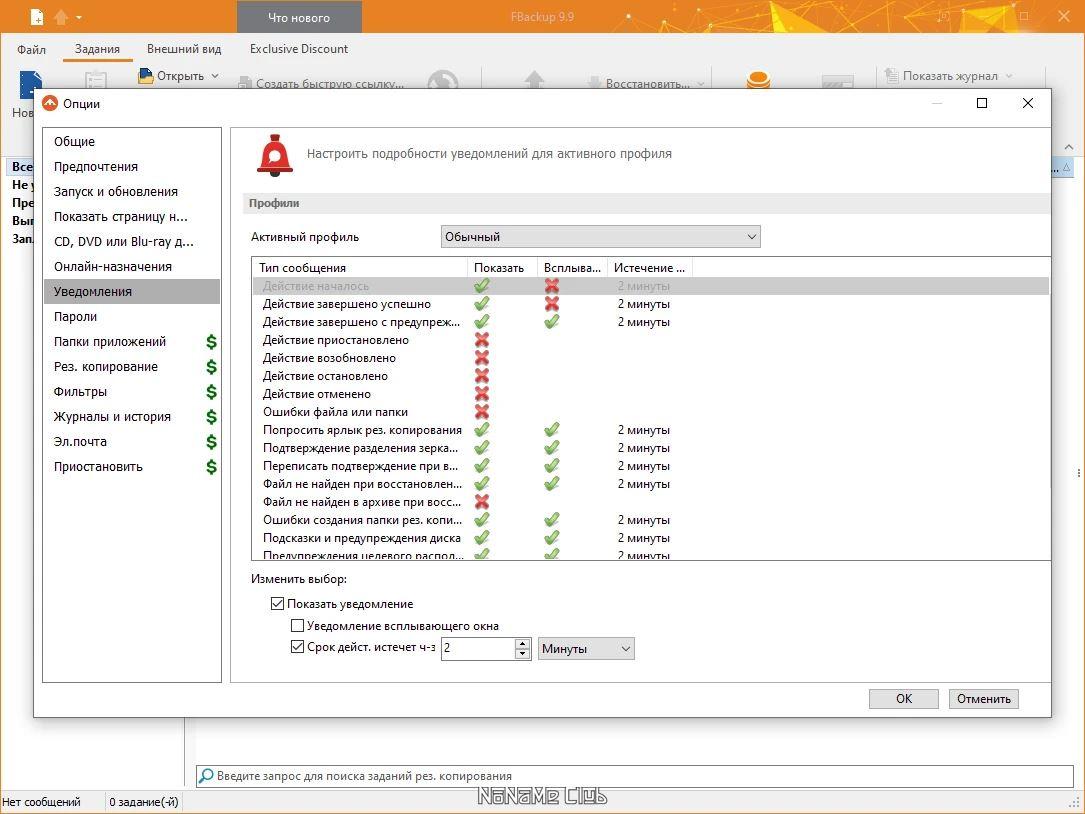Toggle Показать mark for Действие приостановлено
Image resolution: width=1085 pixels, height=814 pixels.
pos(482,340)
